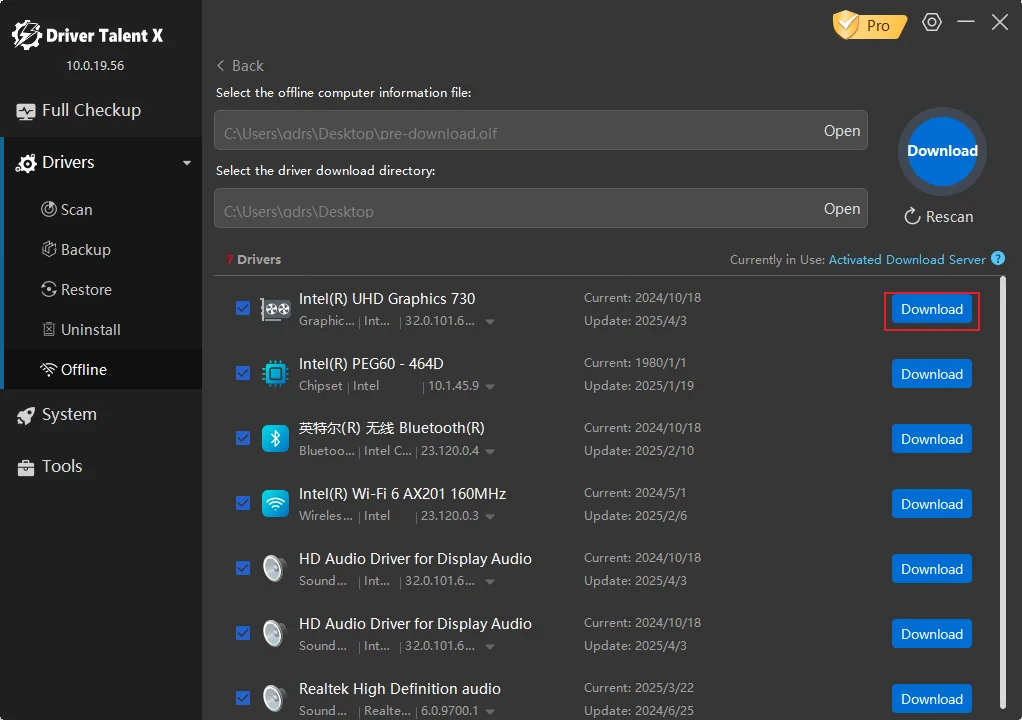Click the Full Checkup monitor icon
The width and height of the screenshot is (1022, 720).
point(26,111)
